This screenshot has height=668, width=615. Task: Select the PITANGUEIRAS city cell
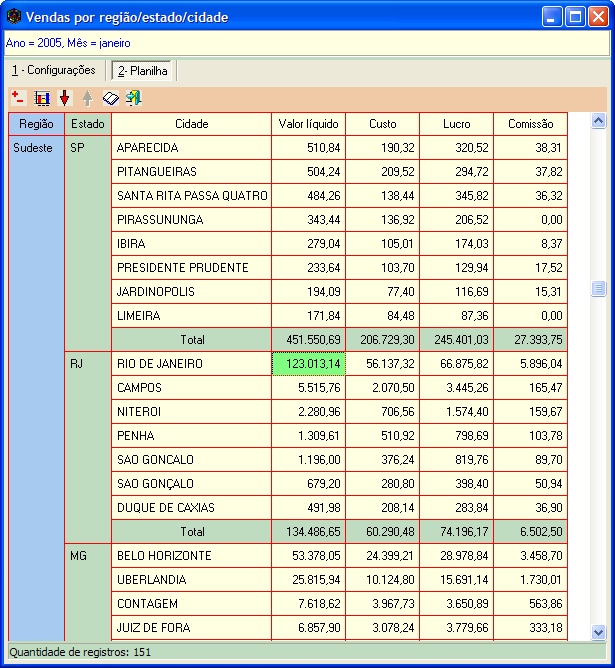click(x=191, y=172)
